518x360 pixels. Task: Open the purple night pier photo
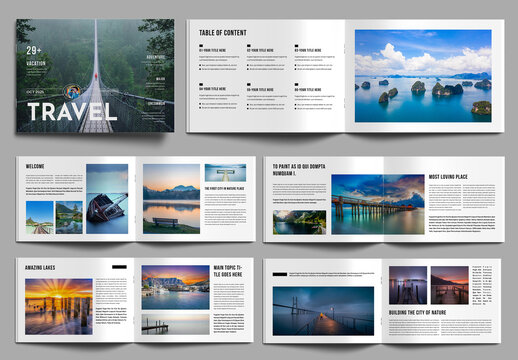tap(408, 285)
